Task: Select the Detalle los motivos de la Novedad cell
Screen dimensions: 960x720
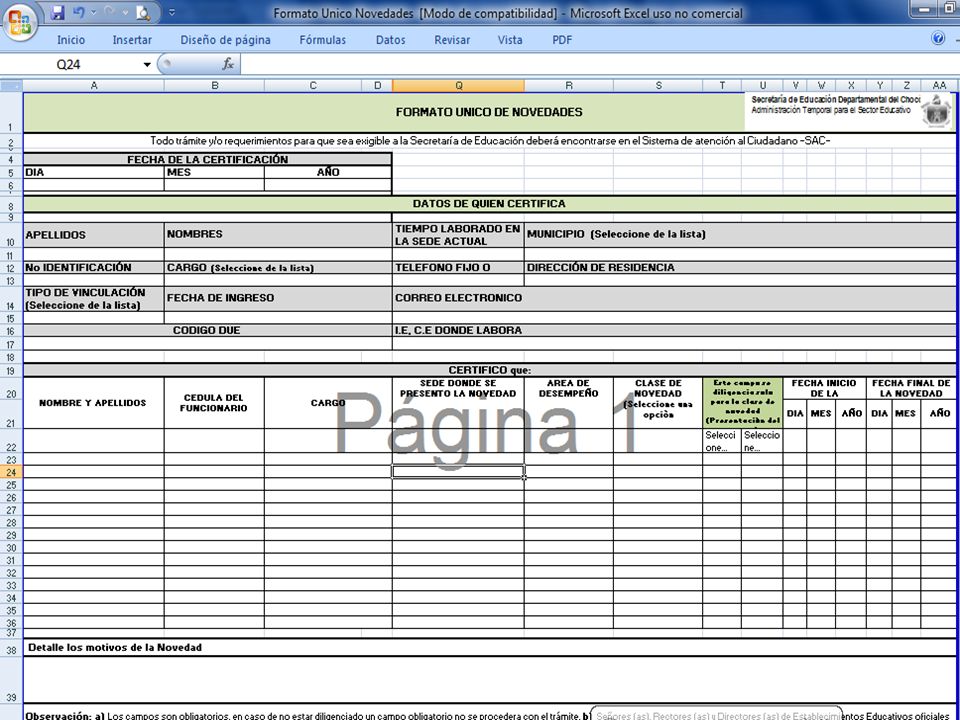Action: coord(489,648)
